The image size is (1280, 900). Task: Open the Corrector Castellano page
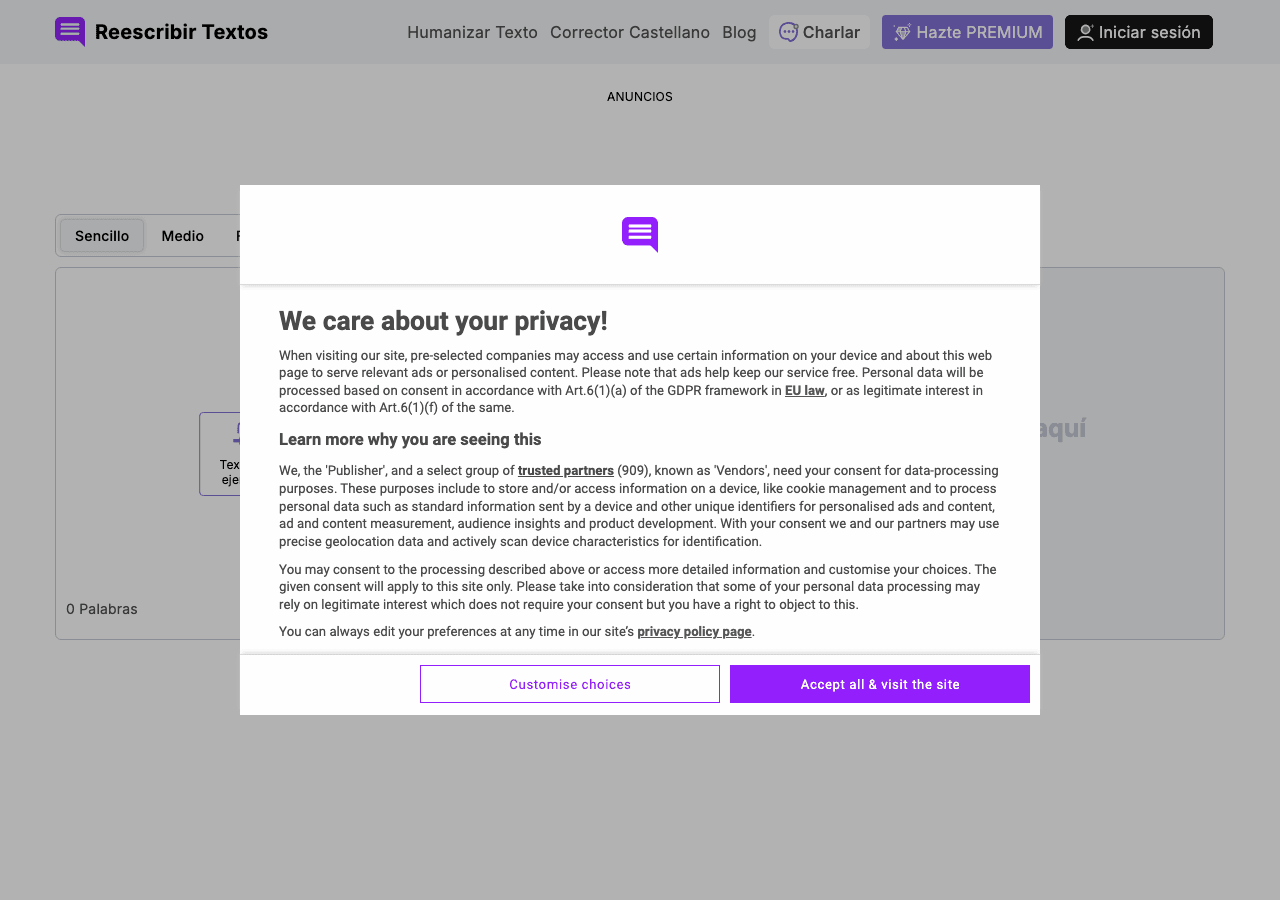[x=630, y=32]
